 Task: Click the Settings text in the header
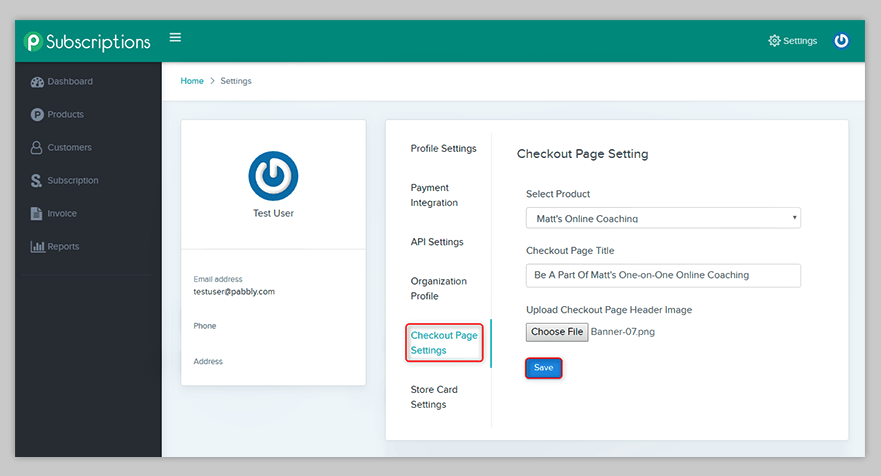(800, 41)
